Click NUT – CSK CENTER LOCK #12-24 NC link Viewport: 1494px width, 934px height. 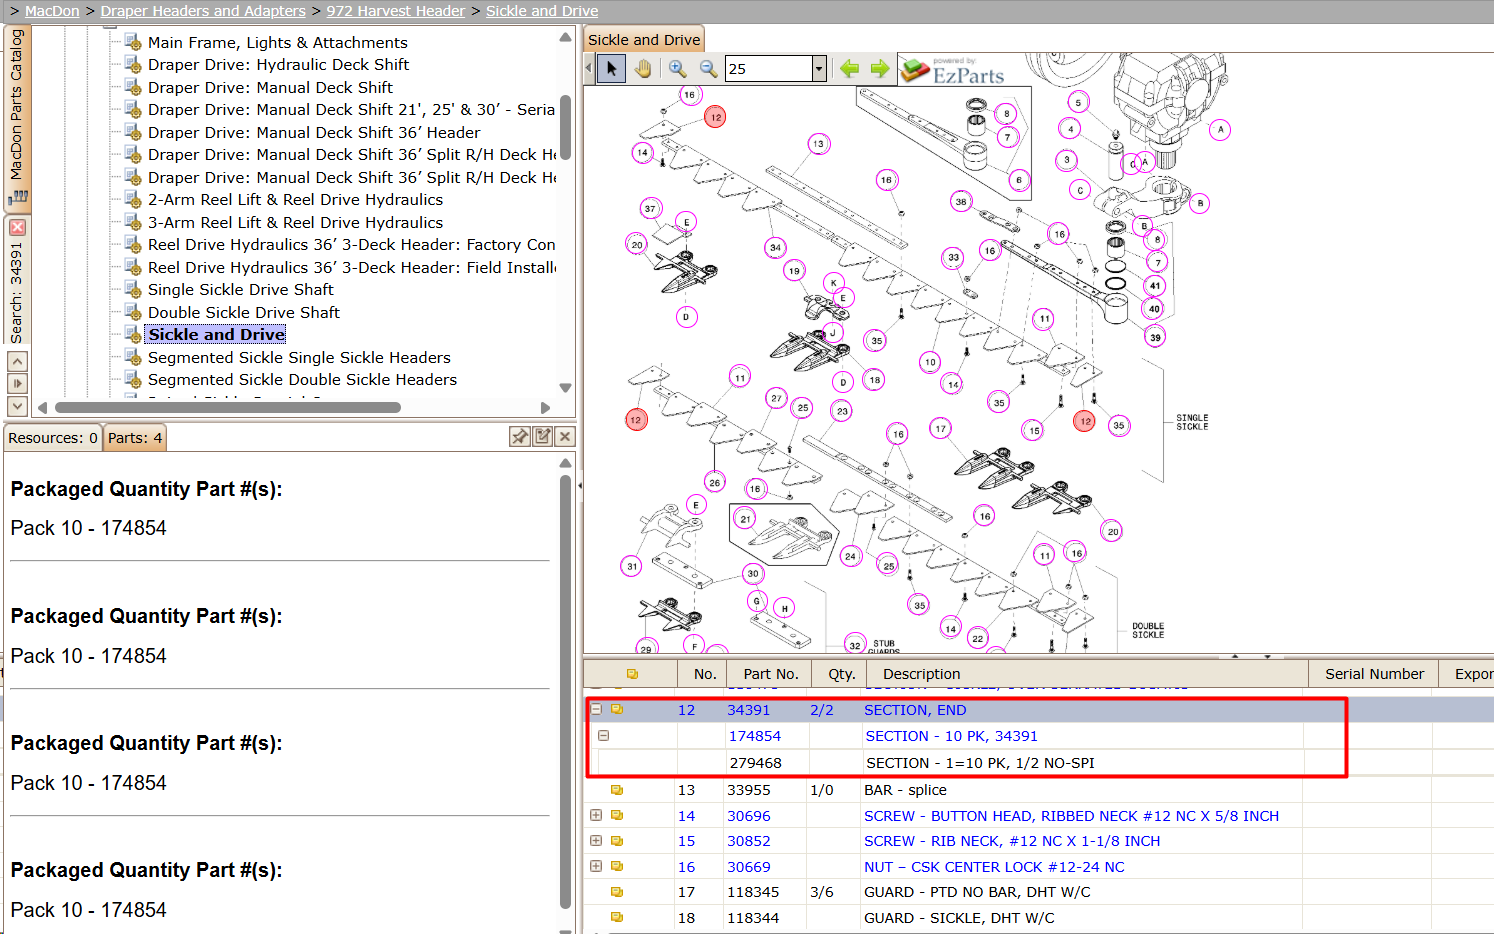click(994, 867)
